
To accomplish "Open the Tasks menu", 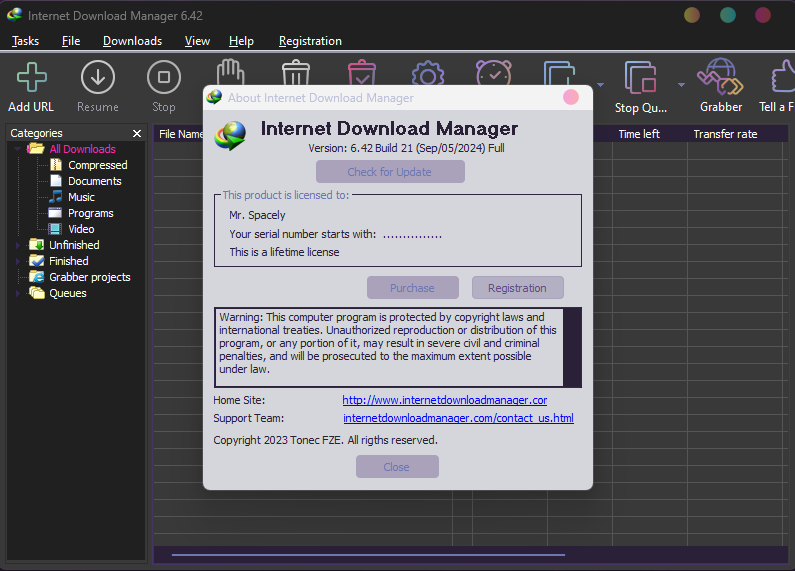I will tap(25, 41).
